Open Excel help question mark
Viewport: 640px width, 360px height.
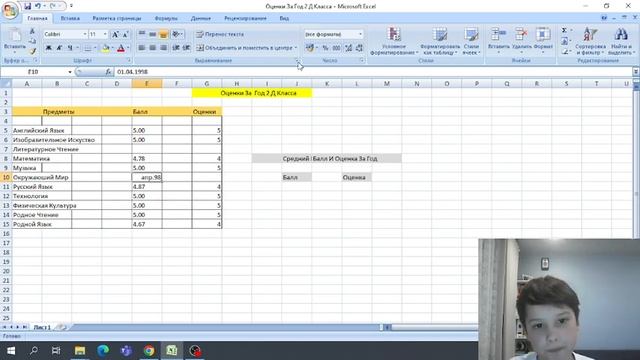tap(604, 18)
